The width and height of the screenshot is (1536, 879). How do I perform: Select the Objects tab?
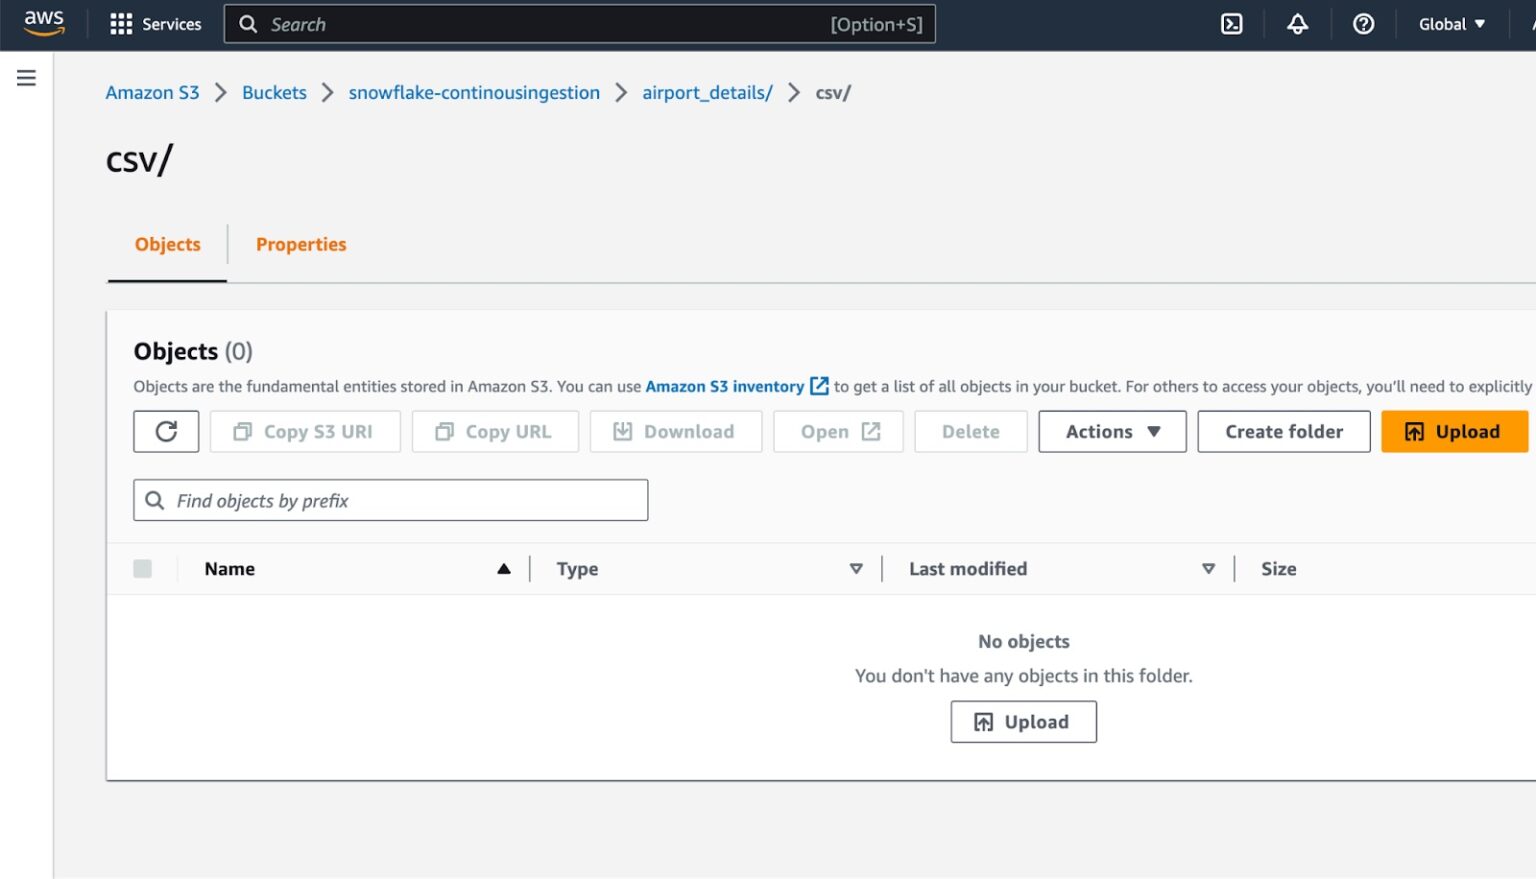tap(167, 244)
